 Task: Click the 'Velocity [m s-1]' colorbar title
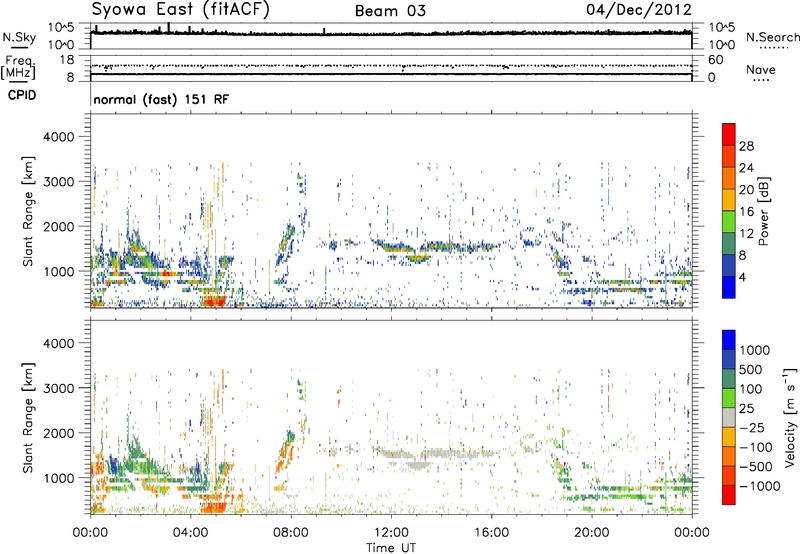(790, 417)
